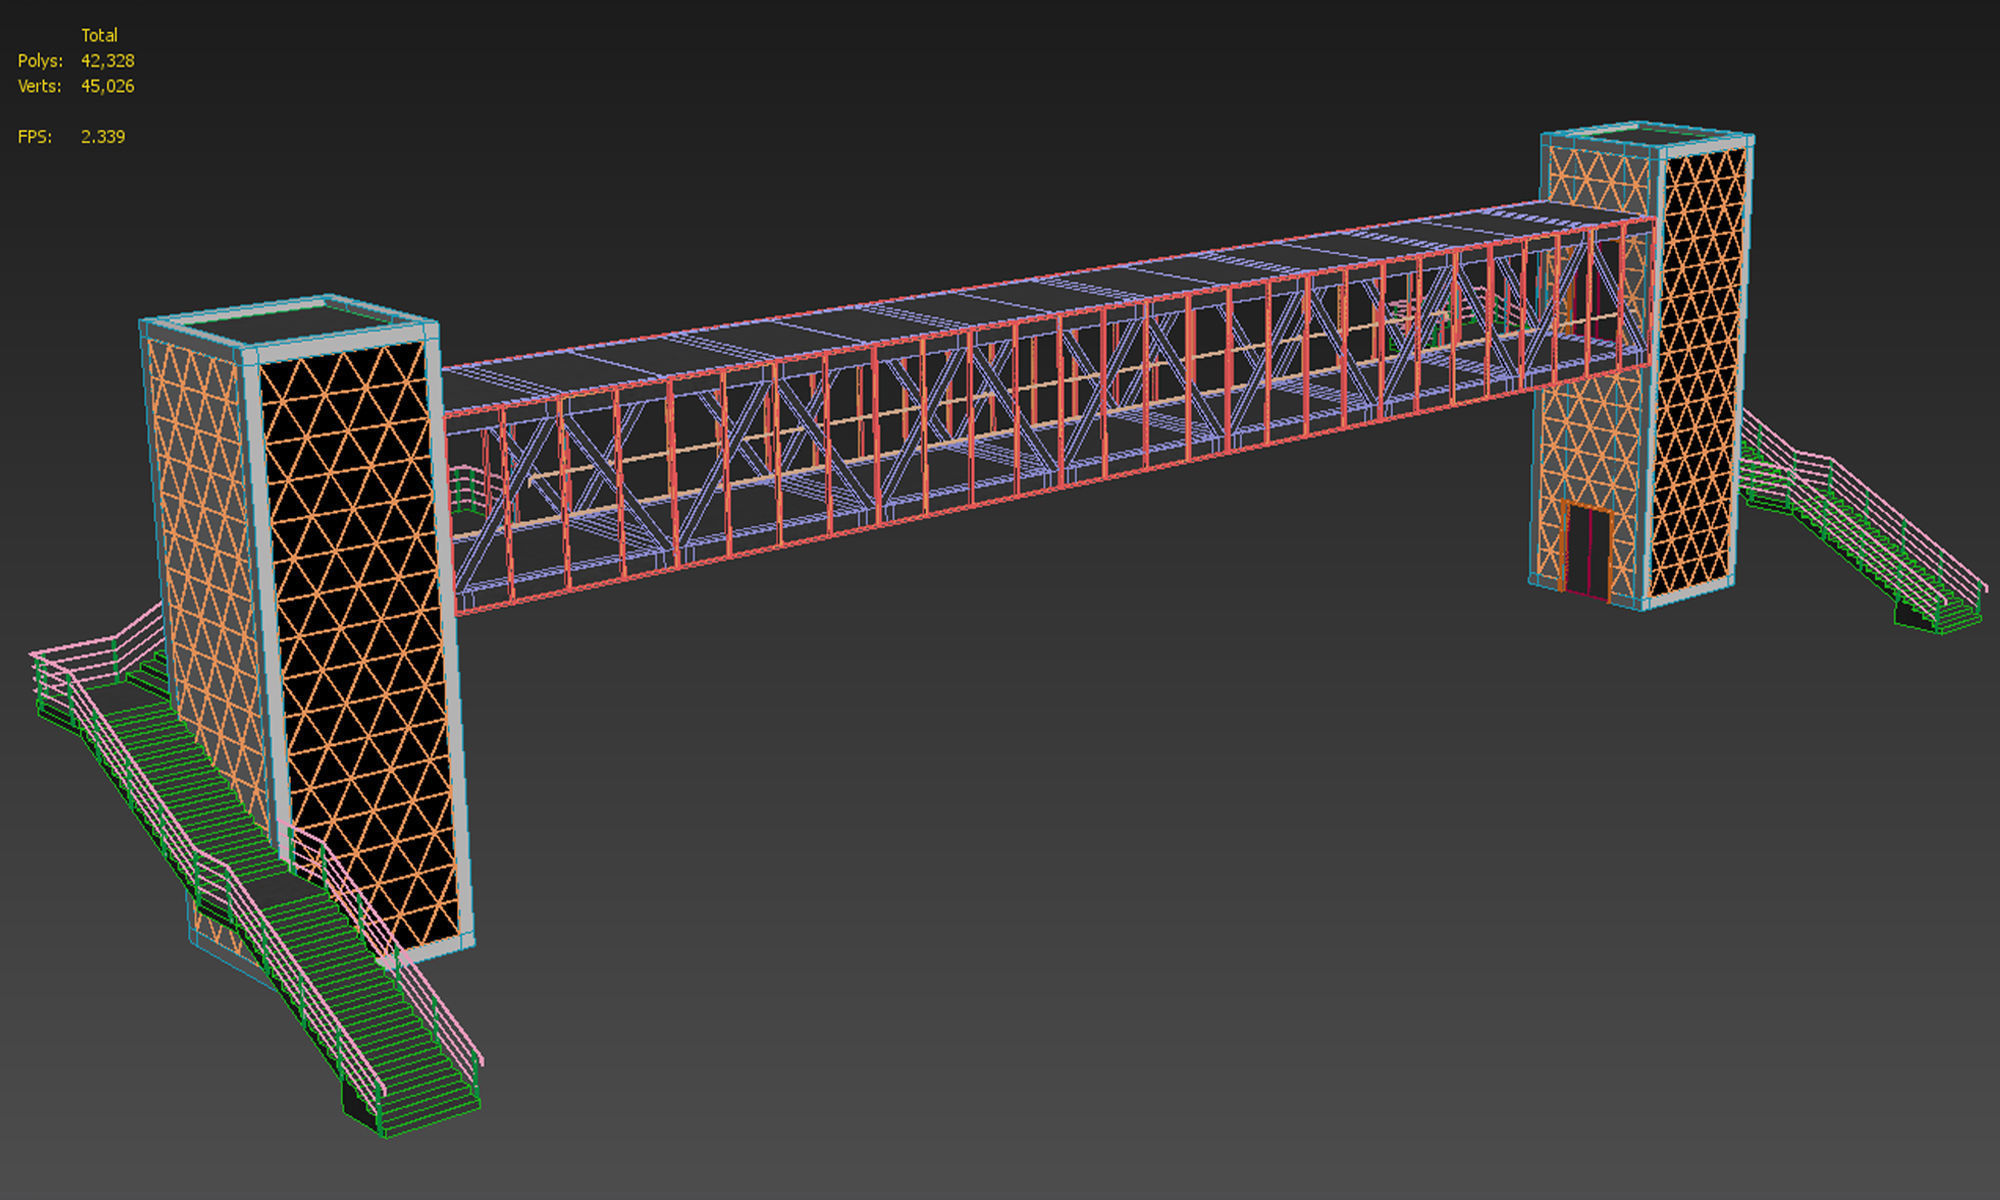Click the FPS value display
Screen dimensions: 2000x1200
103,136
